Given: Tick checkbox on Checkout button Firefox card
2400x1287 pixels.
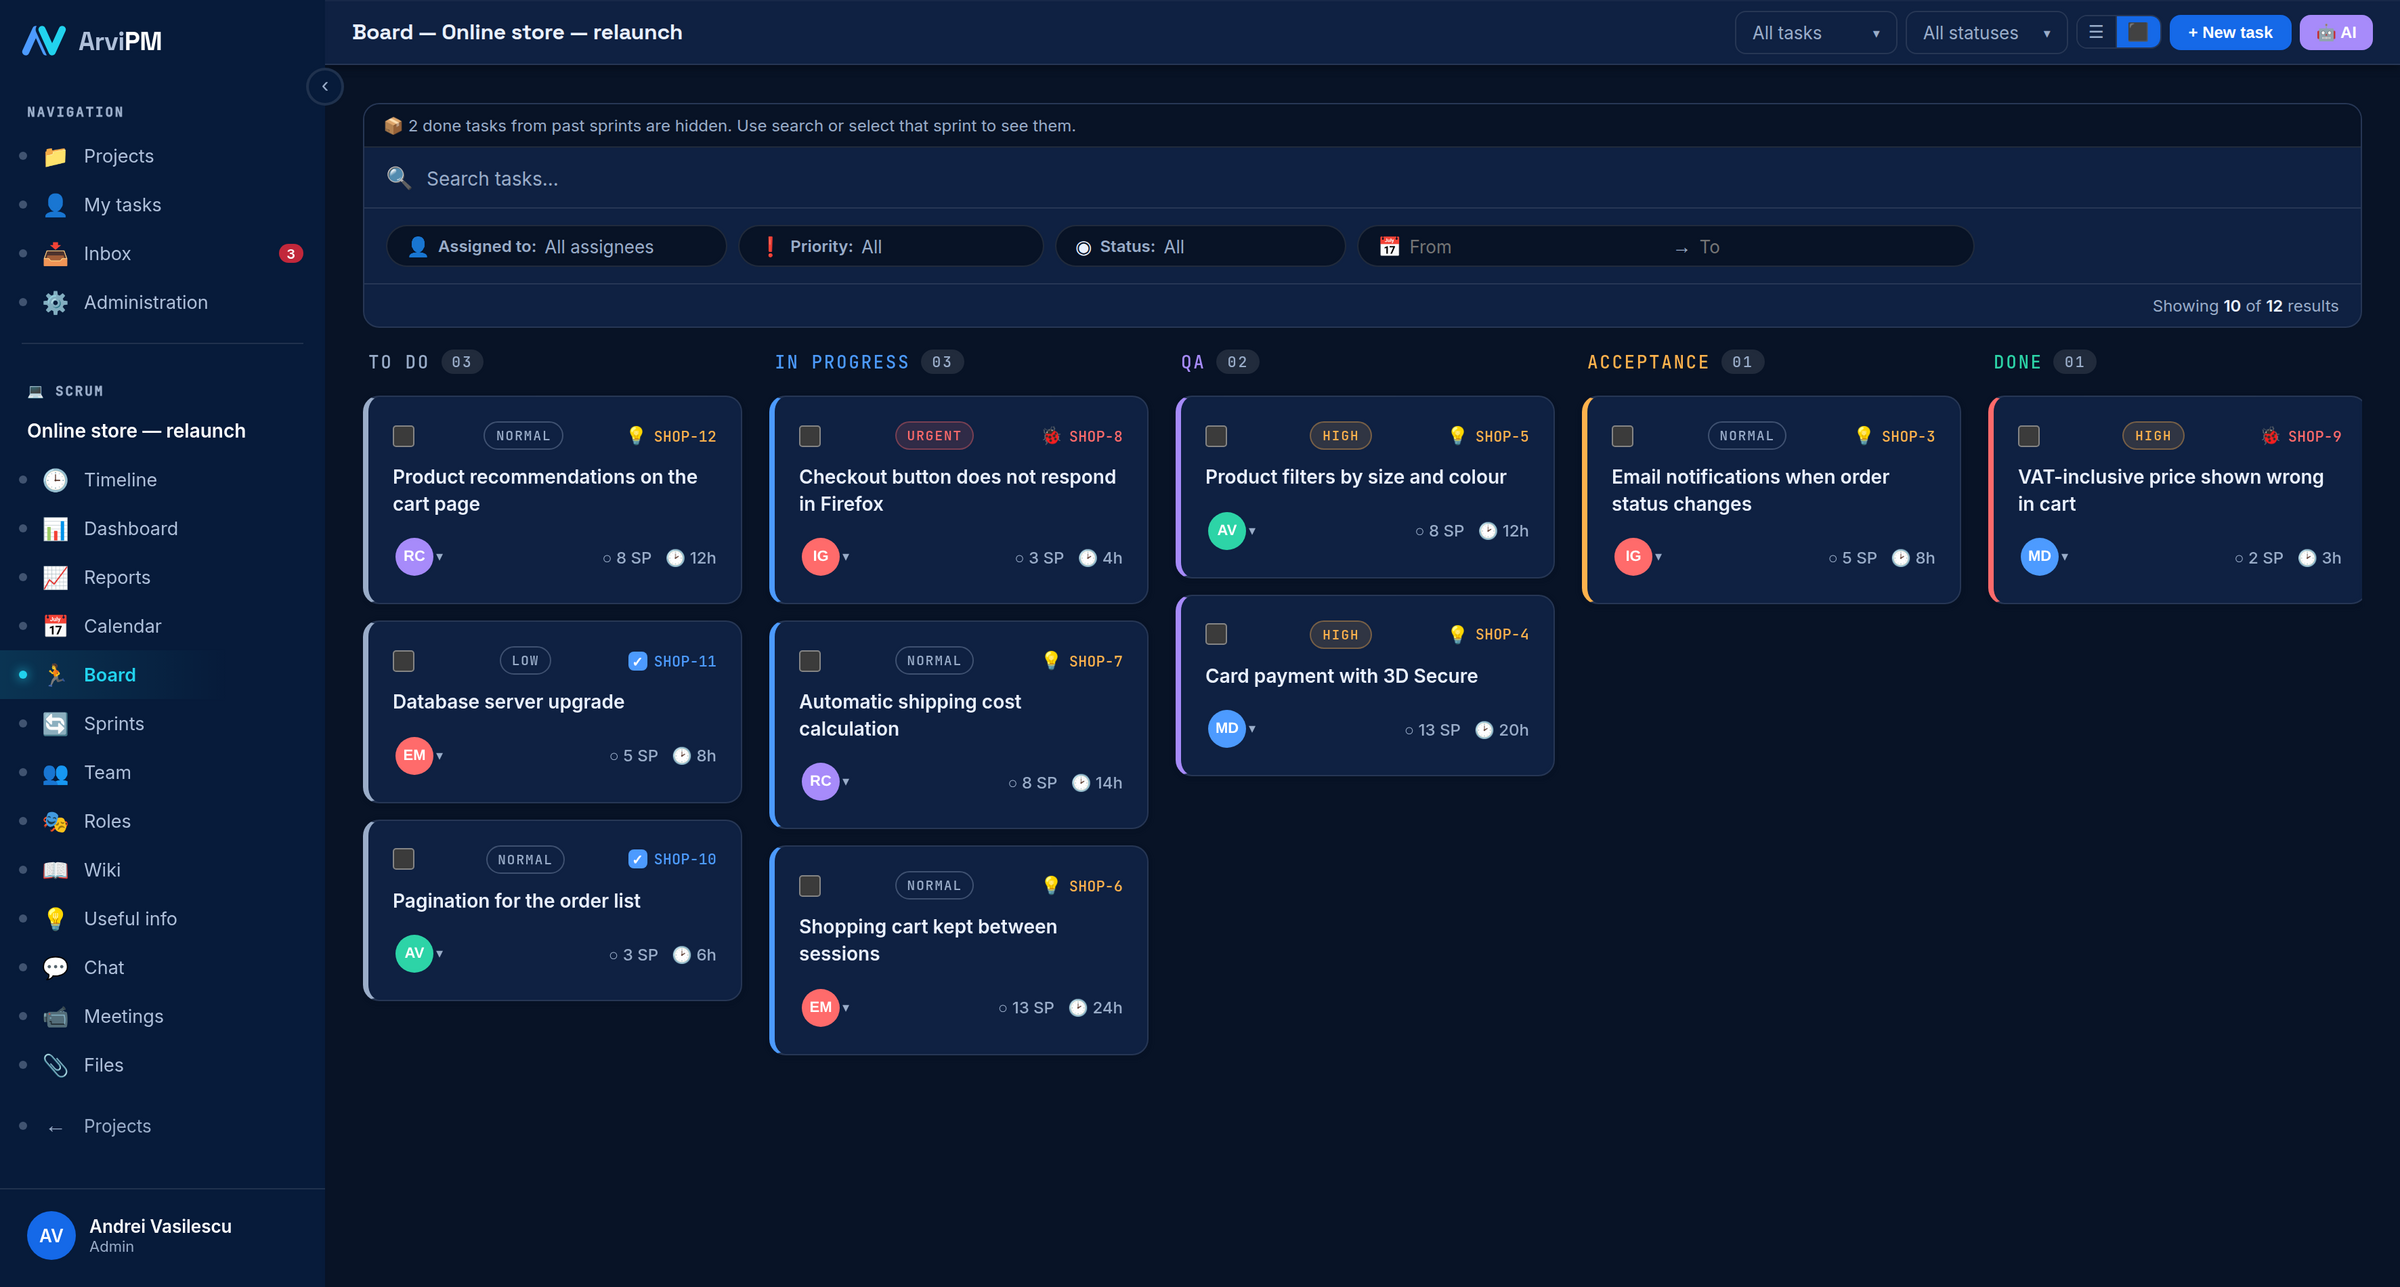Looking at the screenshot, I should [x=810, y=436].
